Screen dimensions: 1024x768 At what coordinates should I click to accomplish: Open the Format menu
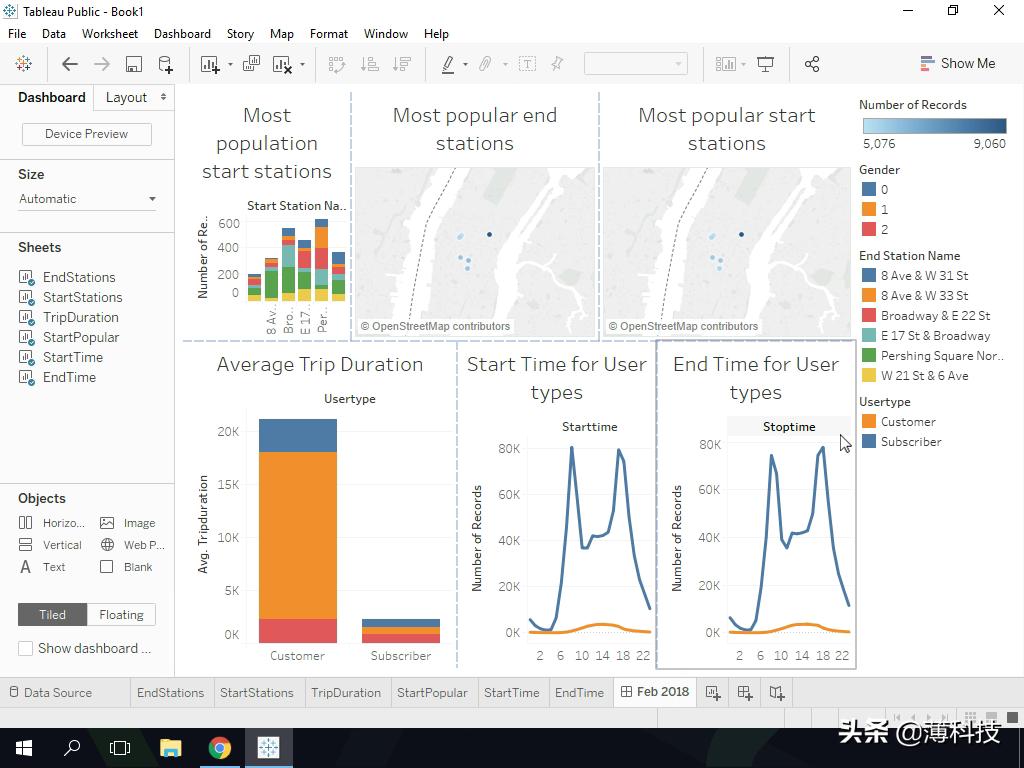(328, 34)
